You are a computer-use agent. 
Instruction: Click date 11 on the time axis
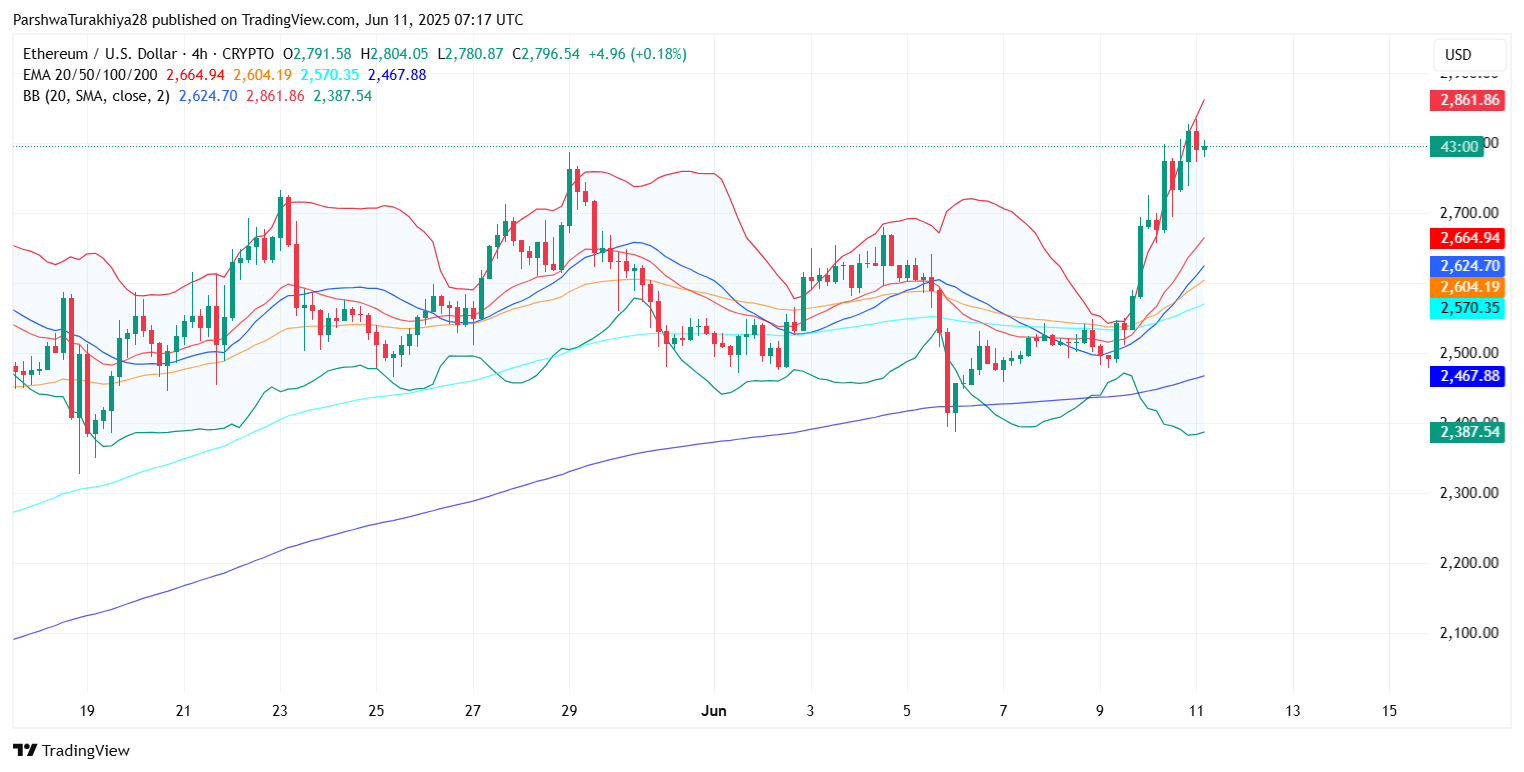[1196, 711]
